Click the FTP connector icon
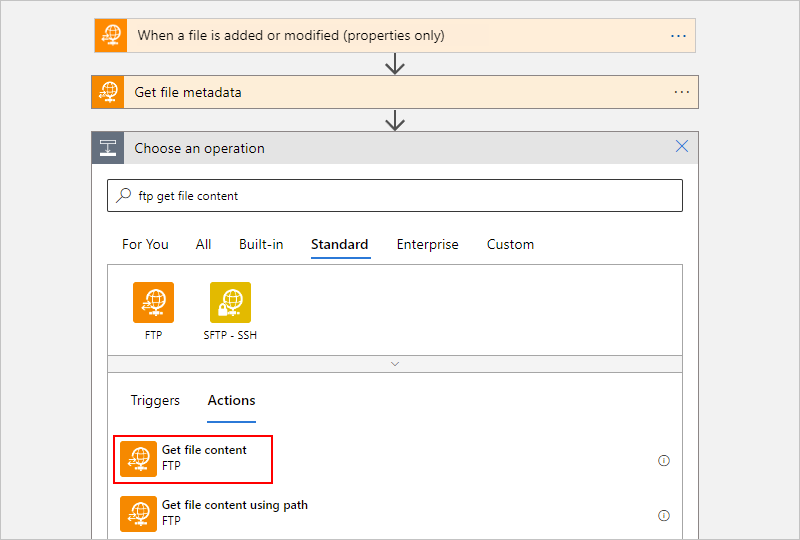 point(153,302)
